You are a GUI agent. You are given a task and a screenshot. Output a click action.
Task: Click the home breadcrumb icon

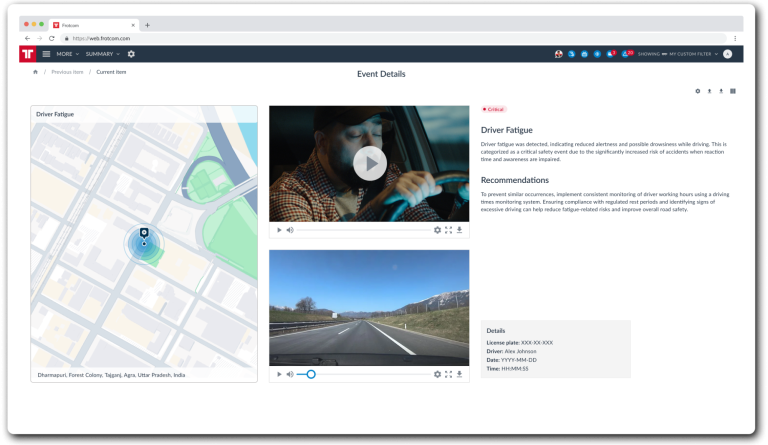click(36, 72)
